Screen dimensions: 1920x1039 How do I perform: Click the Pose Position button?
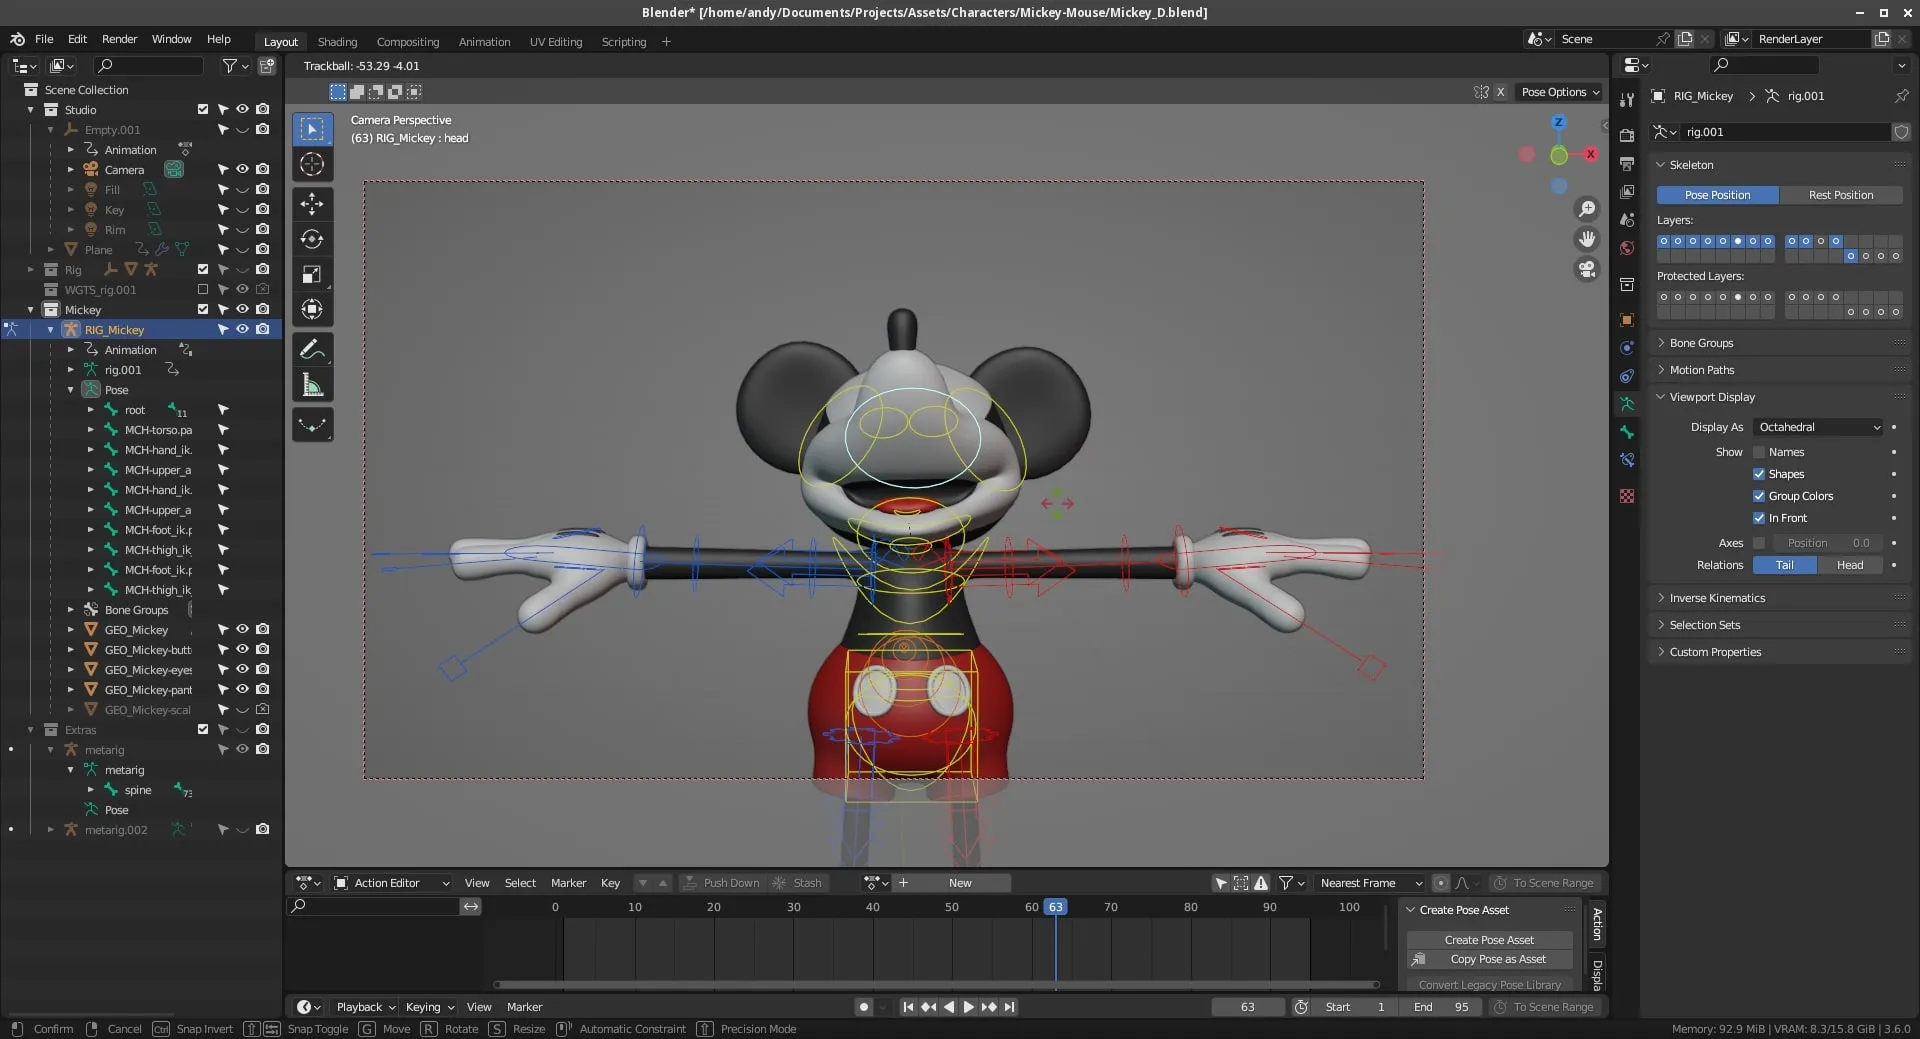point(1717,195)
